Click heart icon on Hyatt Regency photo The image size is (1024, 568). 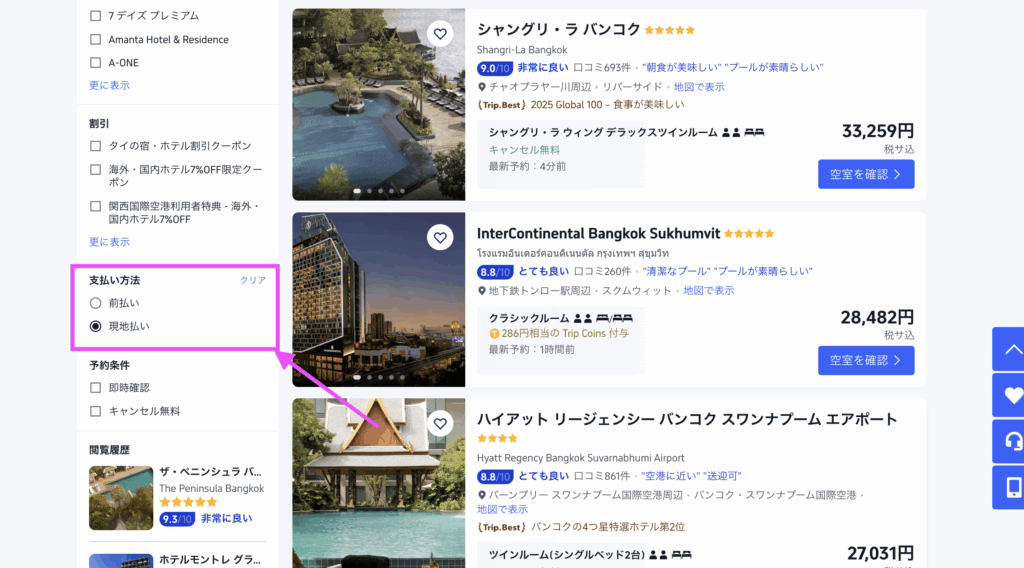[440, 424]
